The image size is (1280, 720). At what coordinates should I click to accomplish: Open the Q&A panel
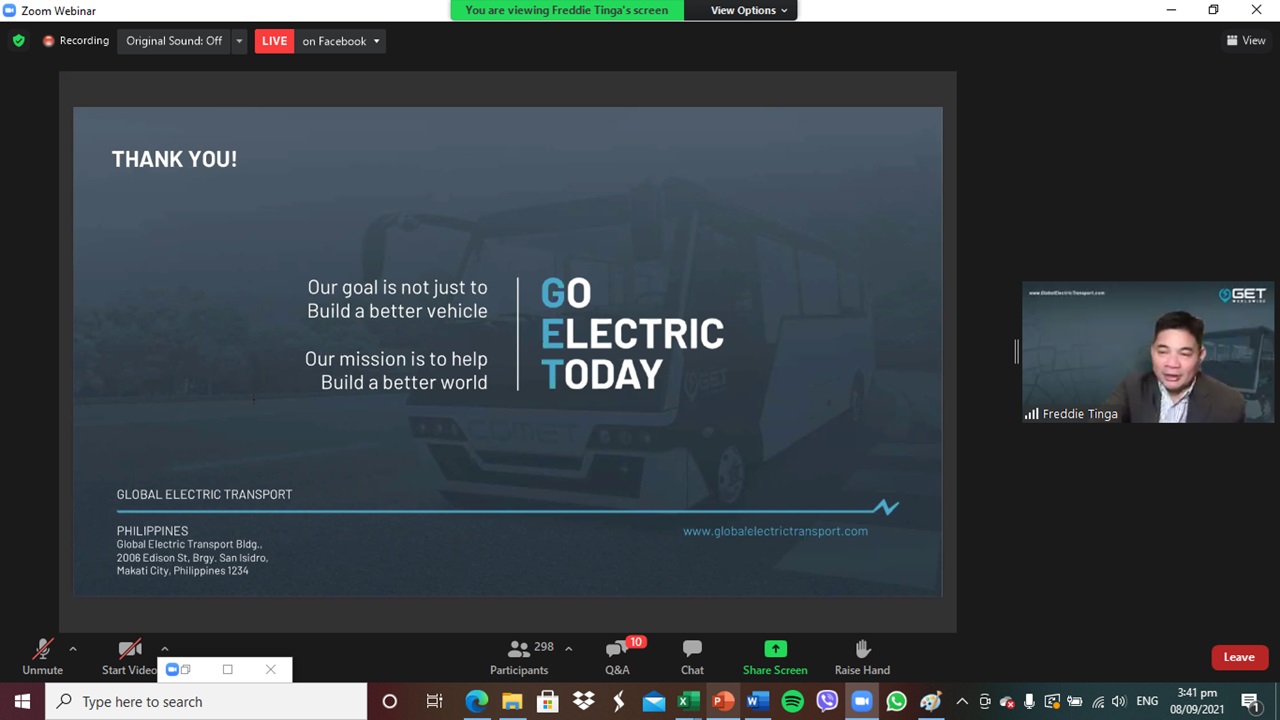pyautogui.click(x=617, y=657)
